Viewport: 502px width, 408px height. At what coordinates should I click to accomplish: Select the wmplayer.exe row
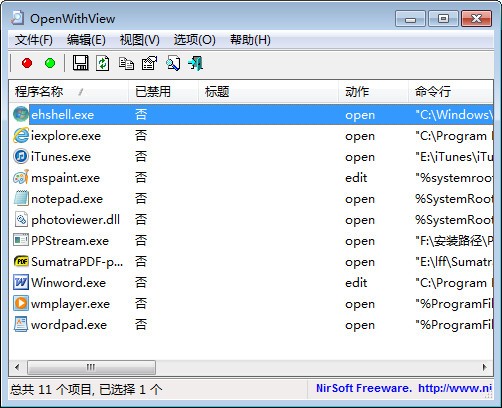click(x=252, y=303)
